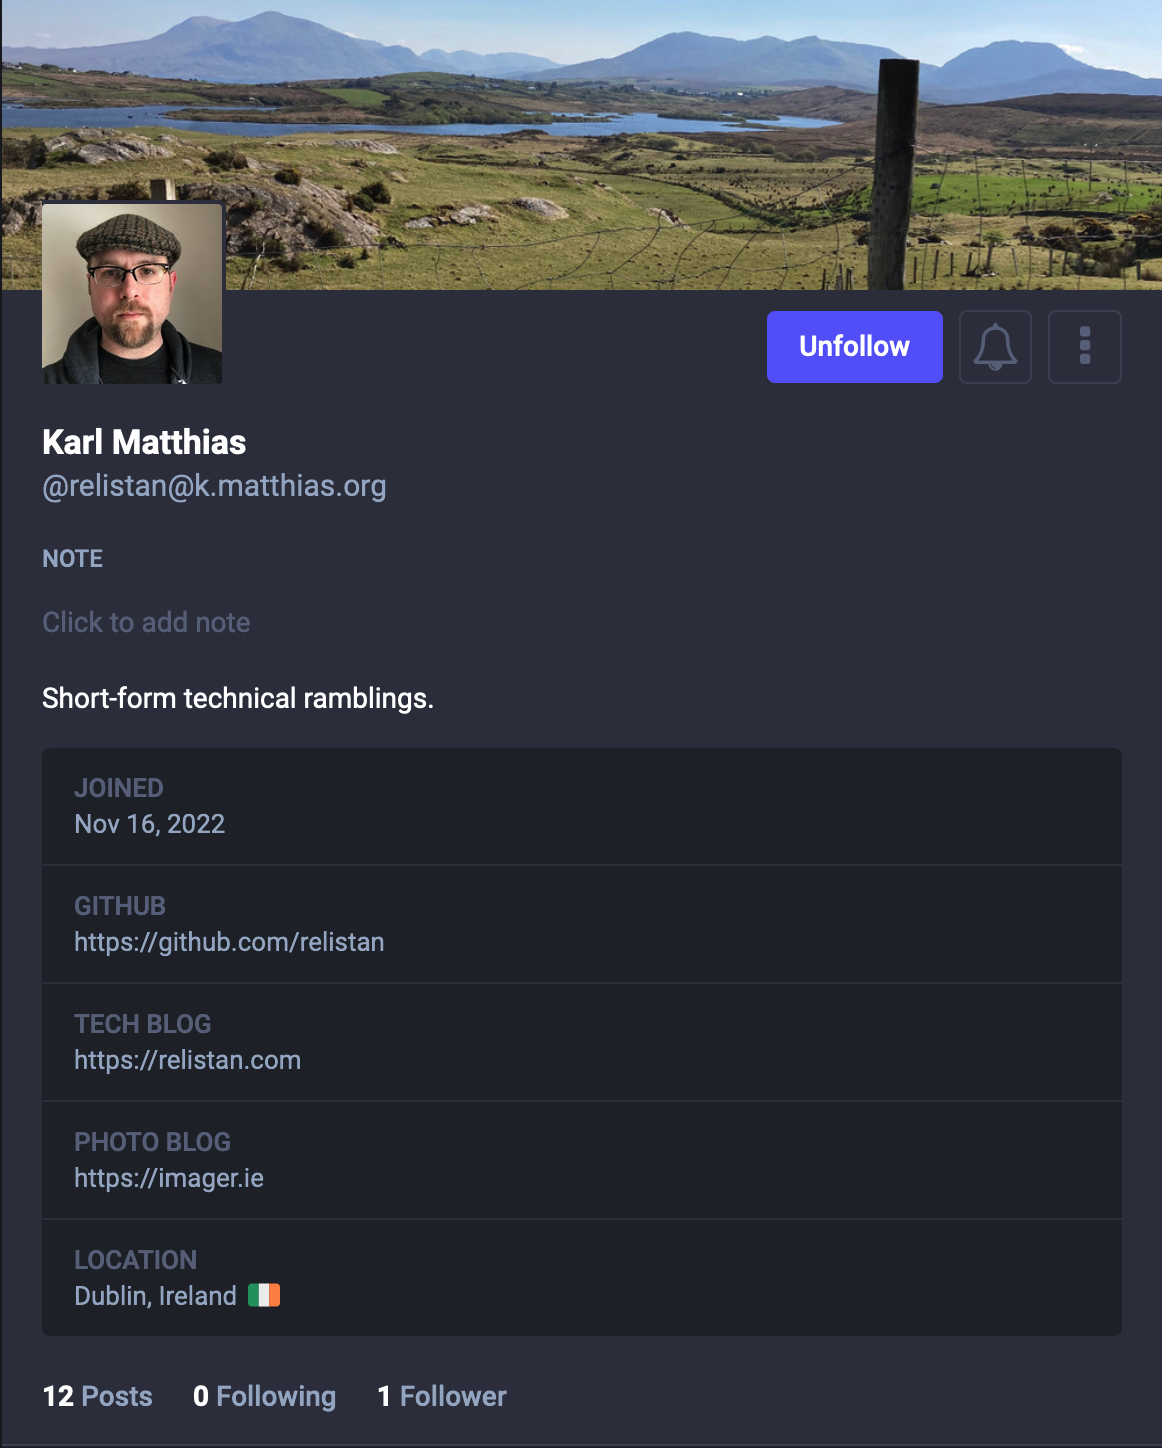Click the Ireland flag emoji
The height and width of the screenshot is (1448, 1162).
pos(264,1296)
